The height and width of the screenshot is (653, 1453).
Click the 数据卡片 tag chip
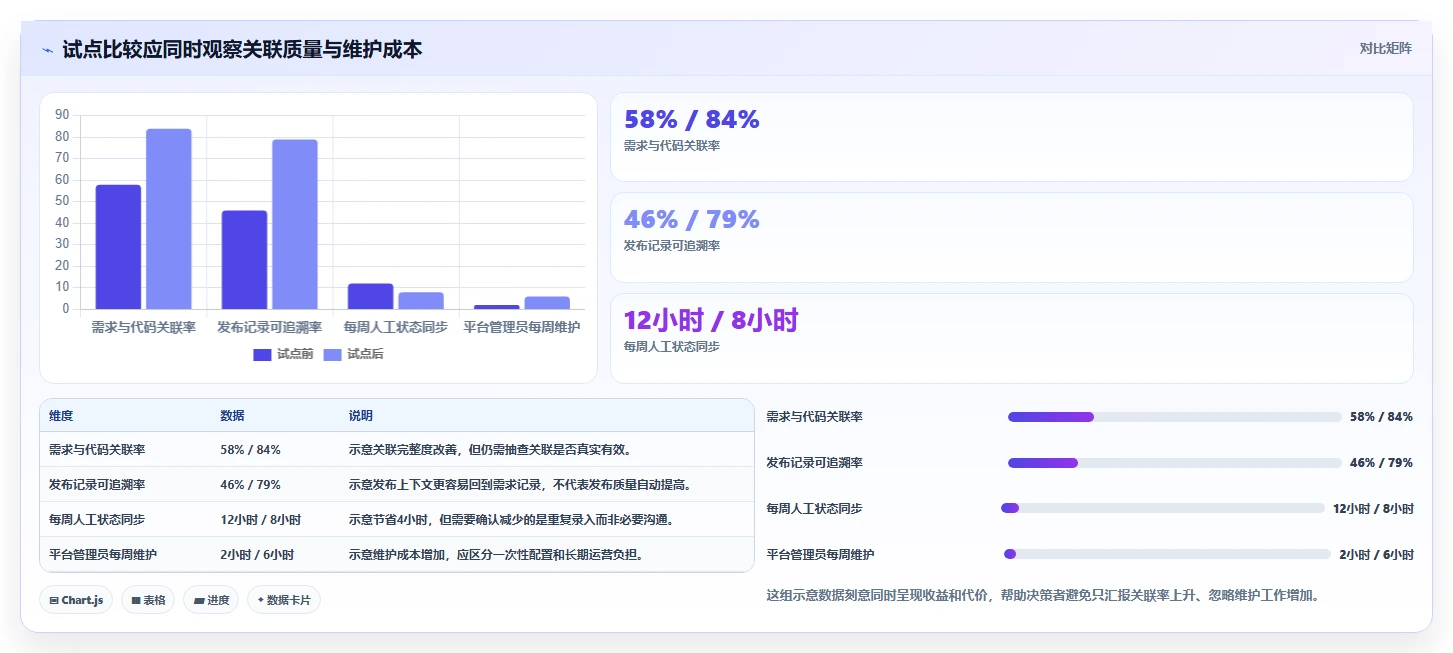pos(284,600)
